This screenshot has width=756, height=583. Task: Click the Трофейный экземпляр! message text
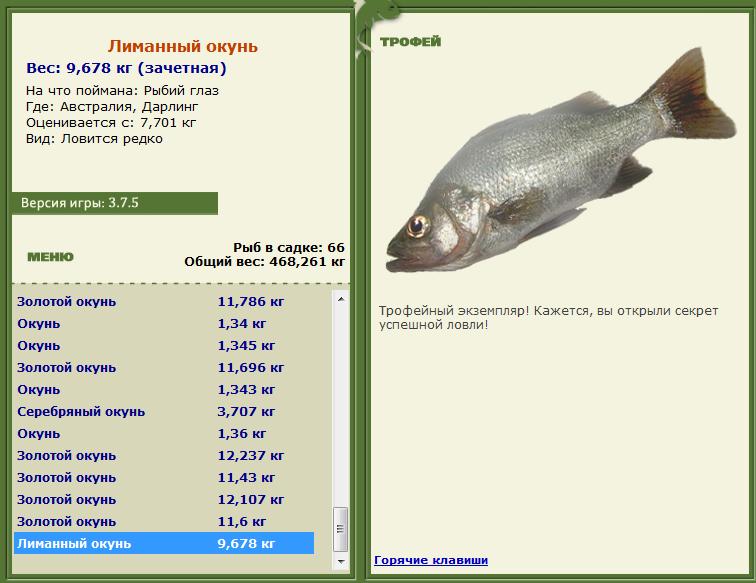pos(549,317)
